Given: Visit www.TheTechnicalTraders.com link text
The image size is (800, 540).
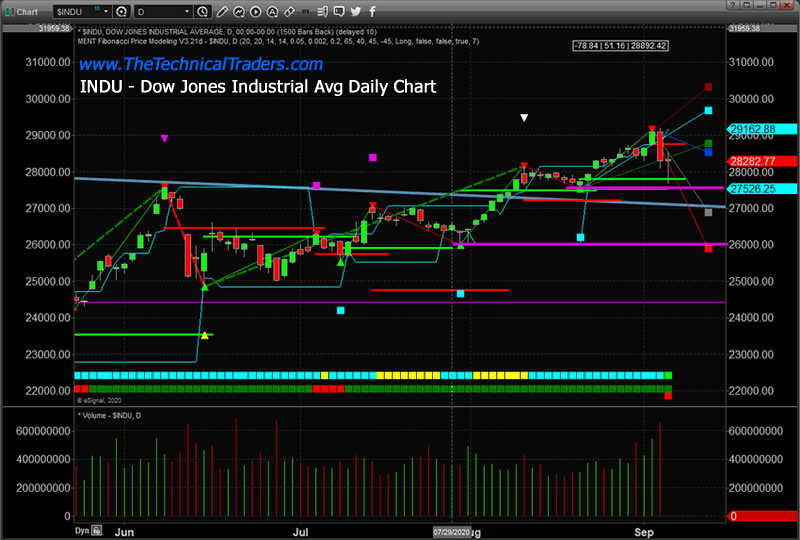Looking at the screenshot, I should pyautogui.click(x=201, y=64).
